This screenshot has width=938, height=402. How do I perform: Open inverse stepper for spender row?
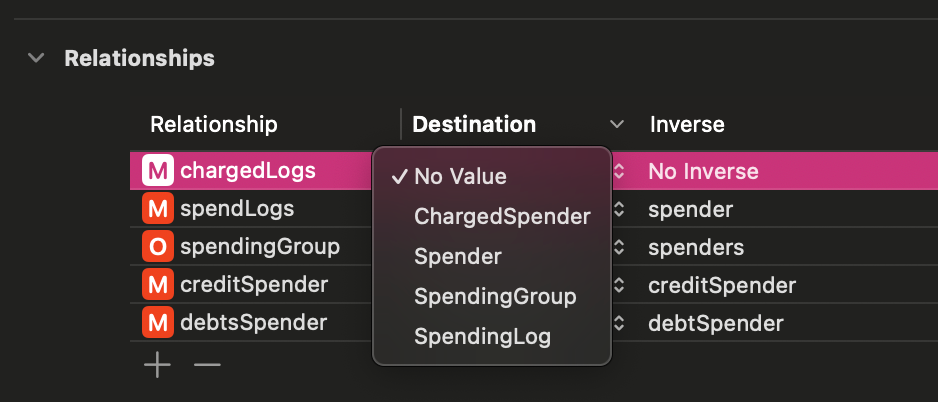point(619,210)
